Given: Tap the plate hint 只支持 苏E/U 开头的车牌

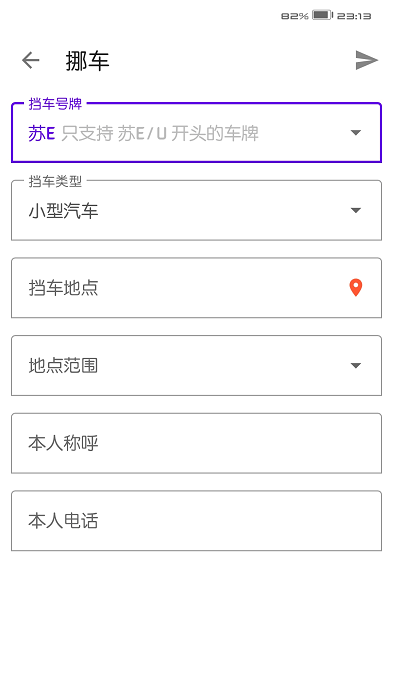Looking at the screenshot, I should pyautogui.click(x=160, y=133).
